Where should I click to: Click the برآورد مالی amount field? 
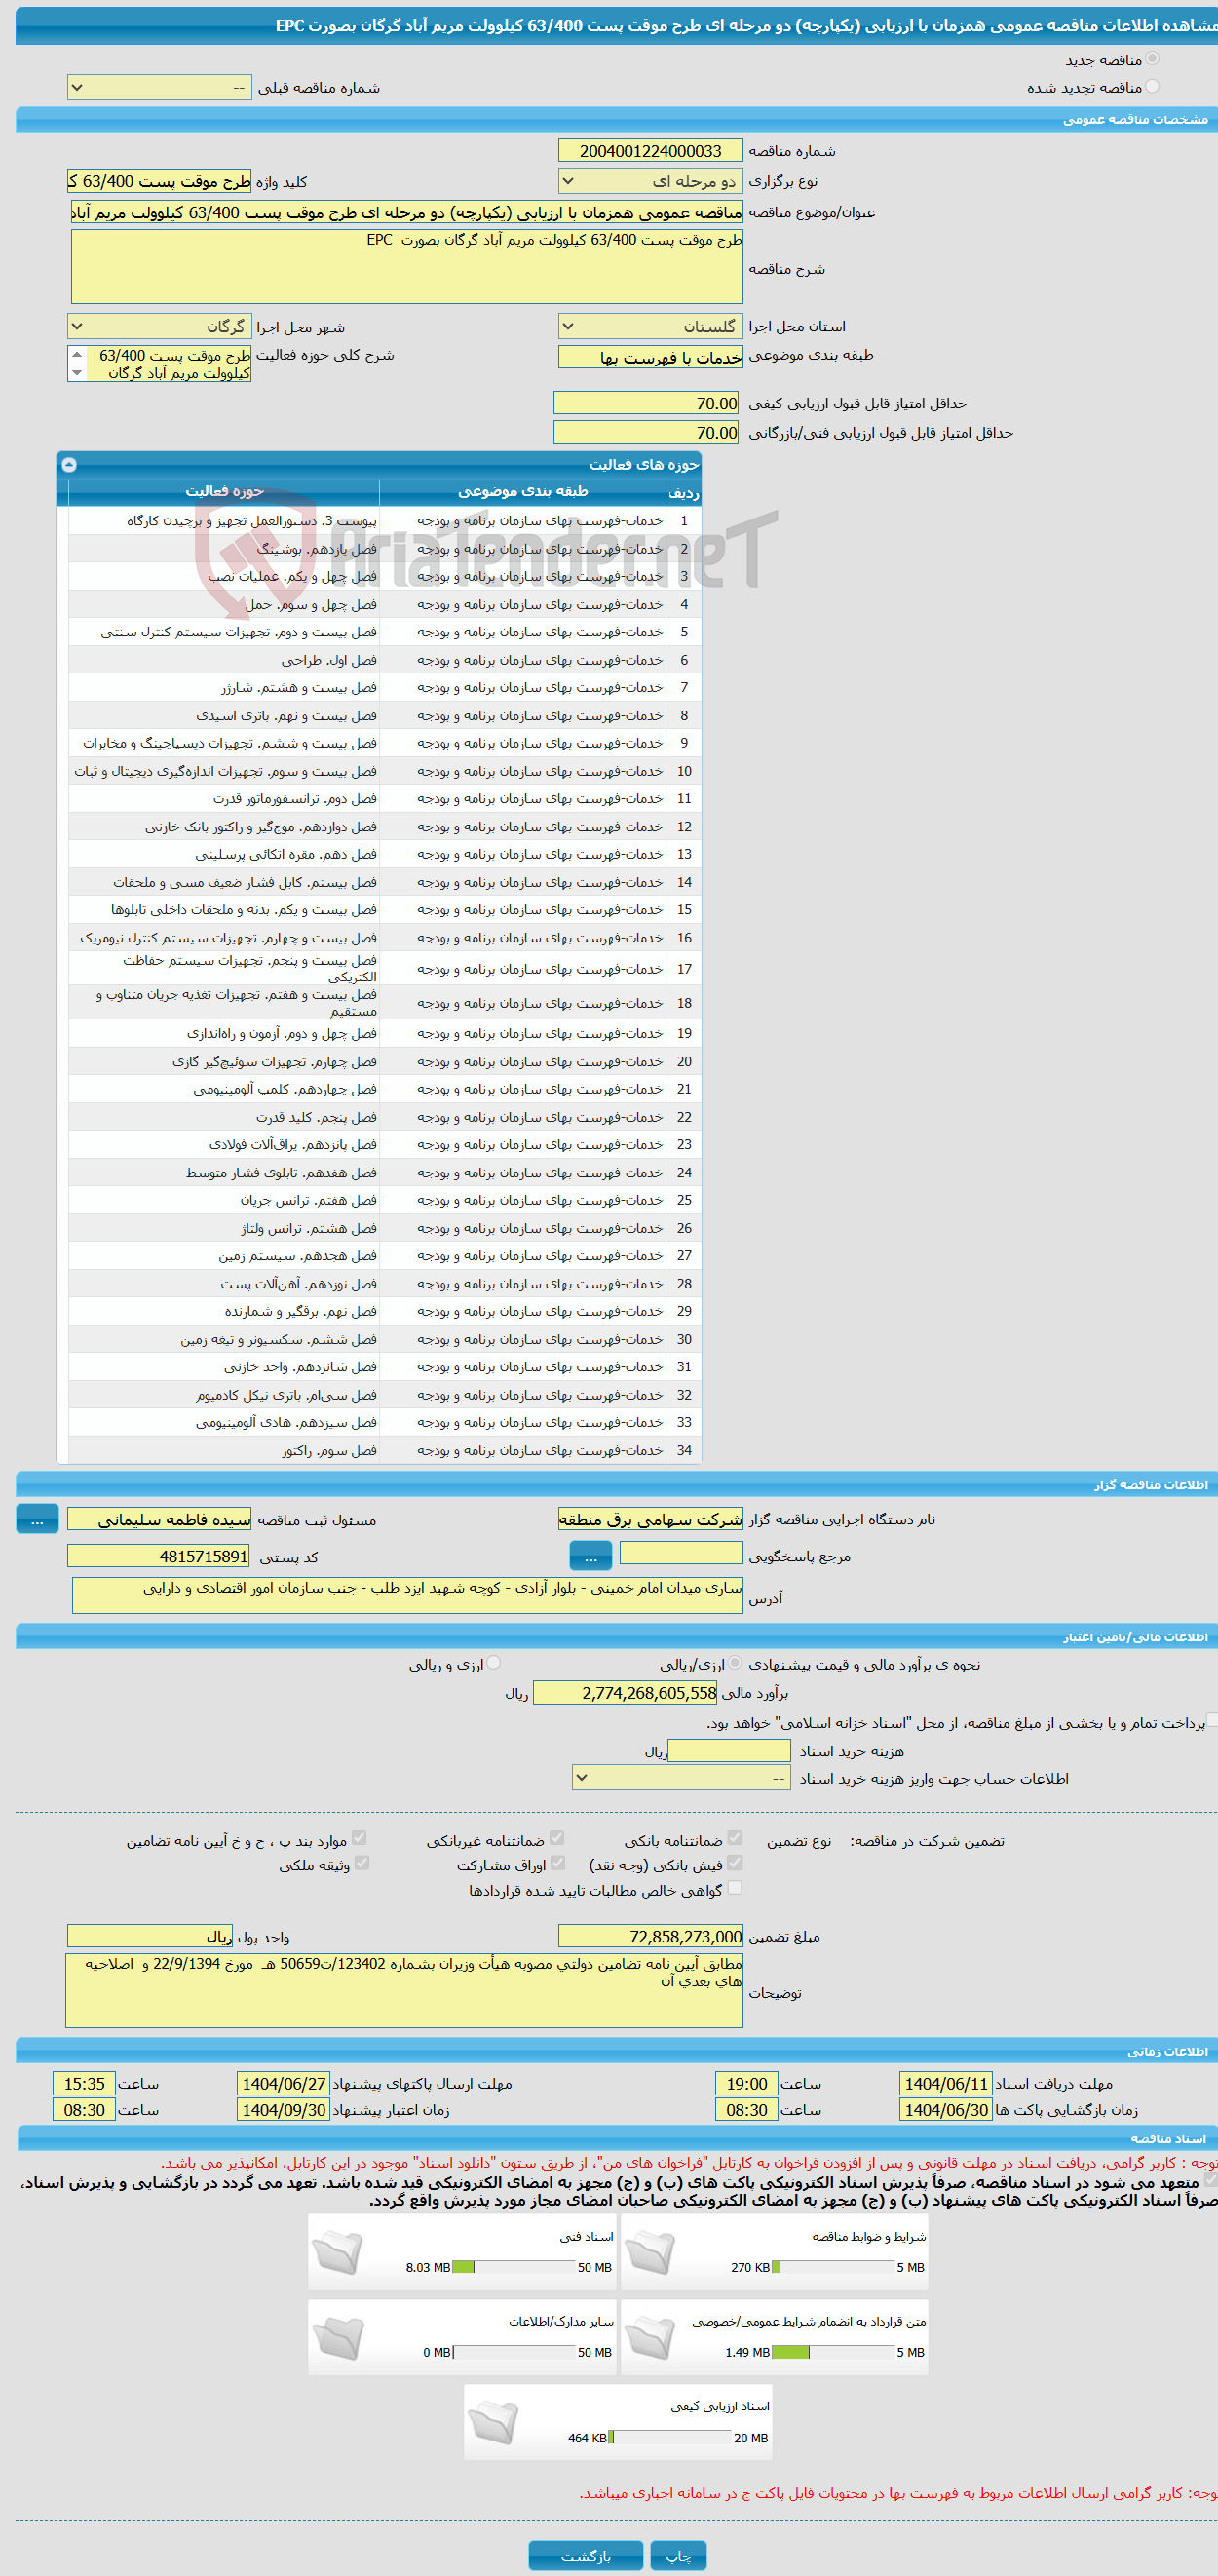point(625,1693)
